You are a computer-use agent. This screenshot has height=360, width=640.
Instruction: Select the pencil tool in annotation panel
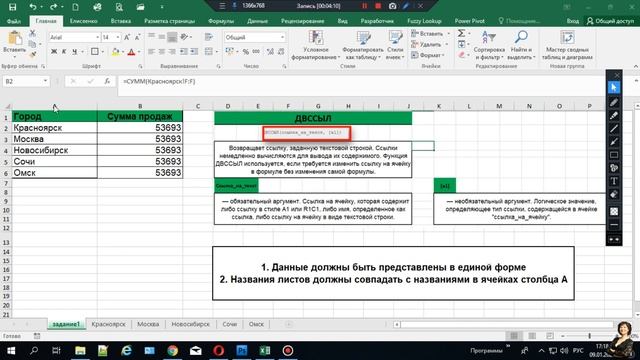click(x=614, y=102)
